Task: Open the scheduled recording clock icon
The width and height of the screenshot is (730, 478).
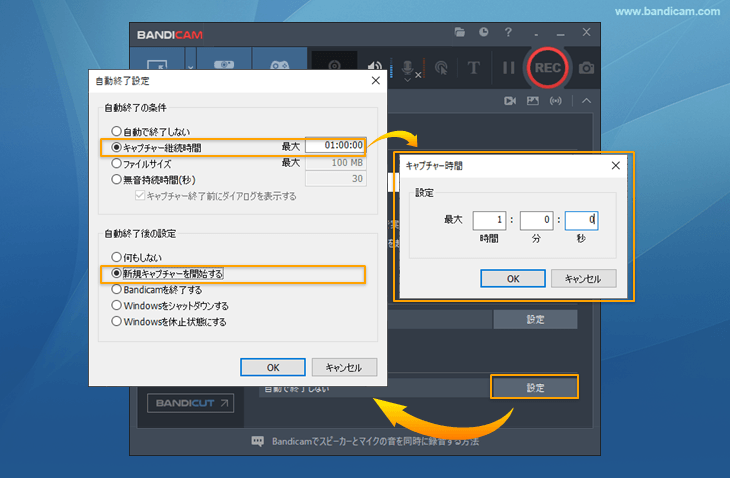Action: tap(484, 32)
